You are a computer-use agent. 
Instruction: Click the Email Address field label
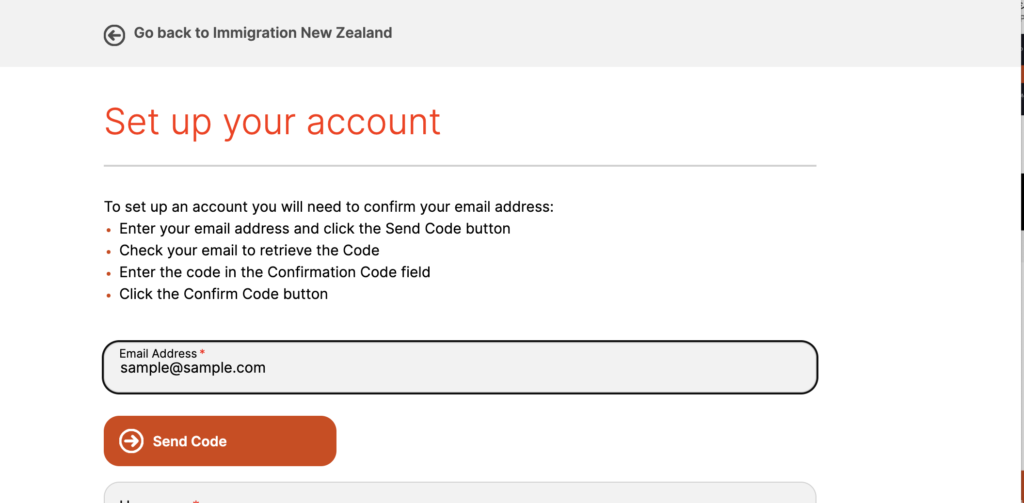(158, 353)
